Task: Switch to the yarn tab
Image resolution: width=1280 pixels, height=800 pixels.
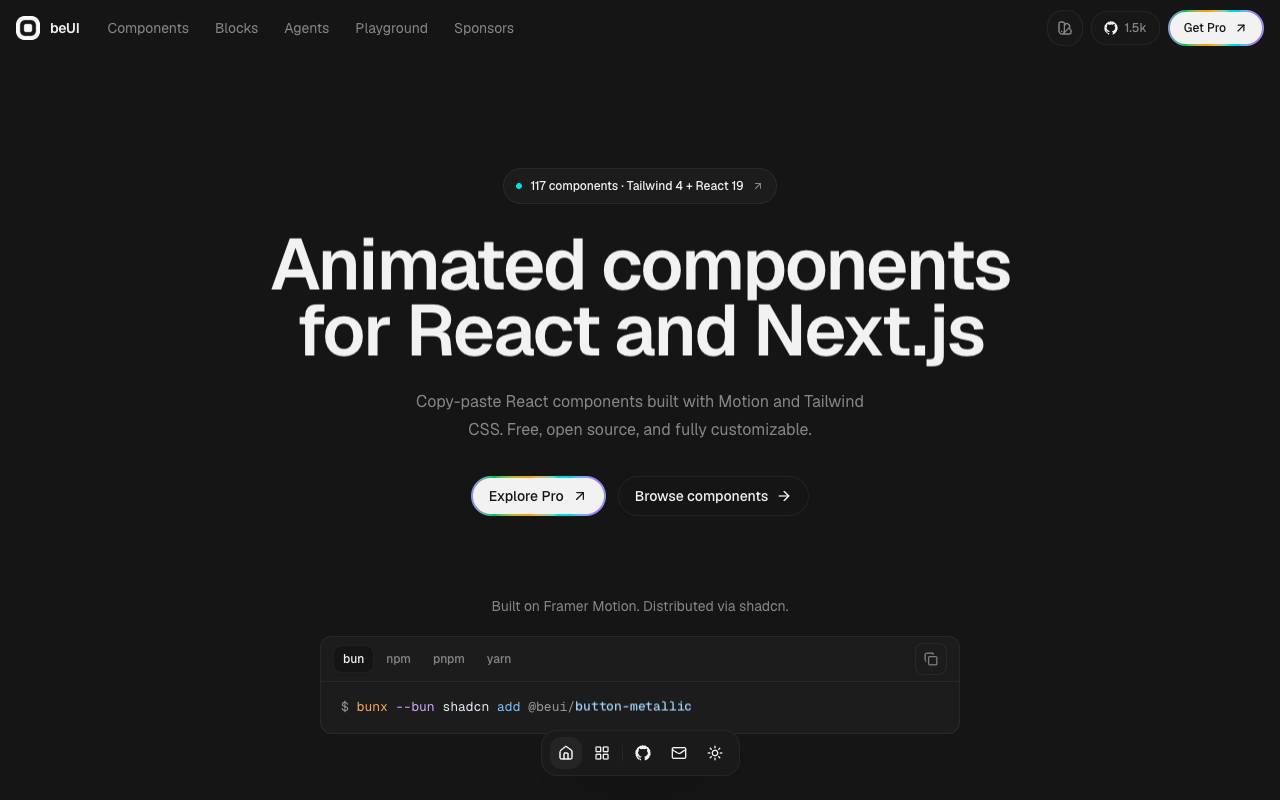Action: click(x=498, y=659)
